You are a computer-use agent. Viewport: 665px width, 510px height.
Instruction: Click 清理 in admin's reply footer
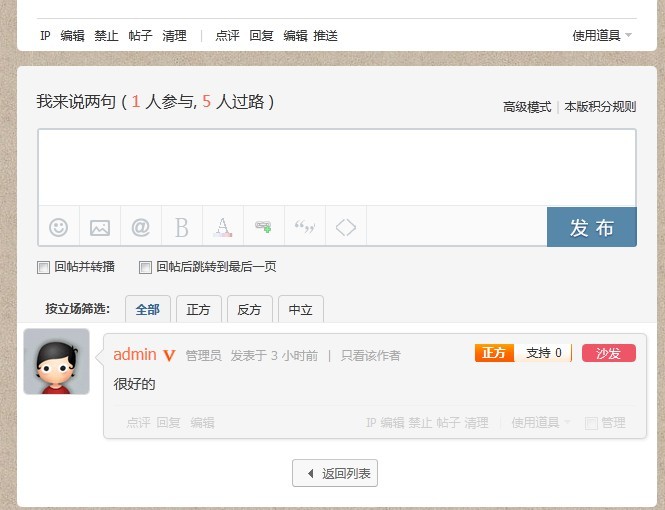[x=476, y=422]
